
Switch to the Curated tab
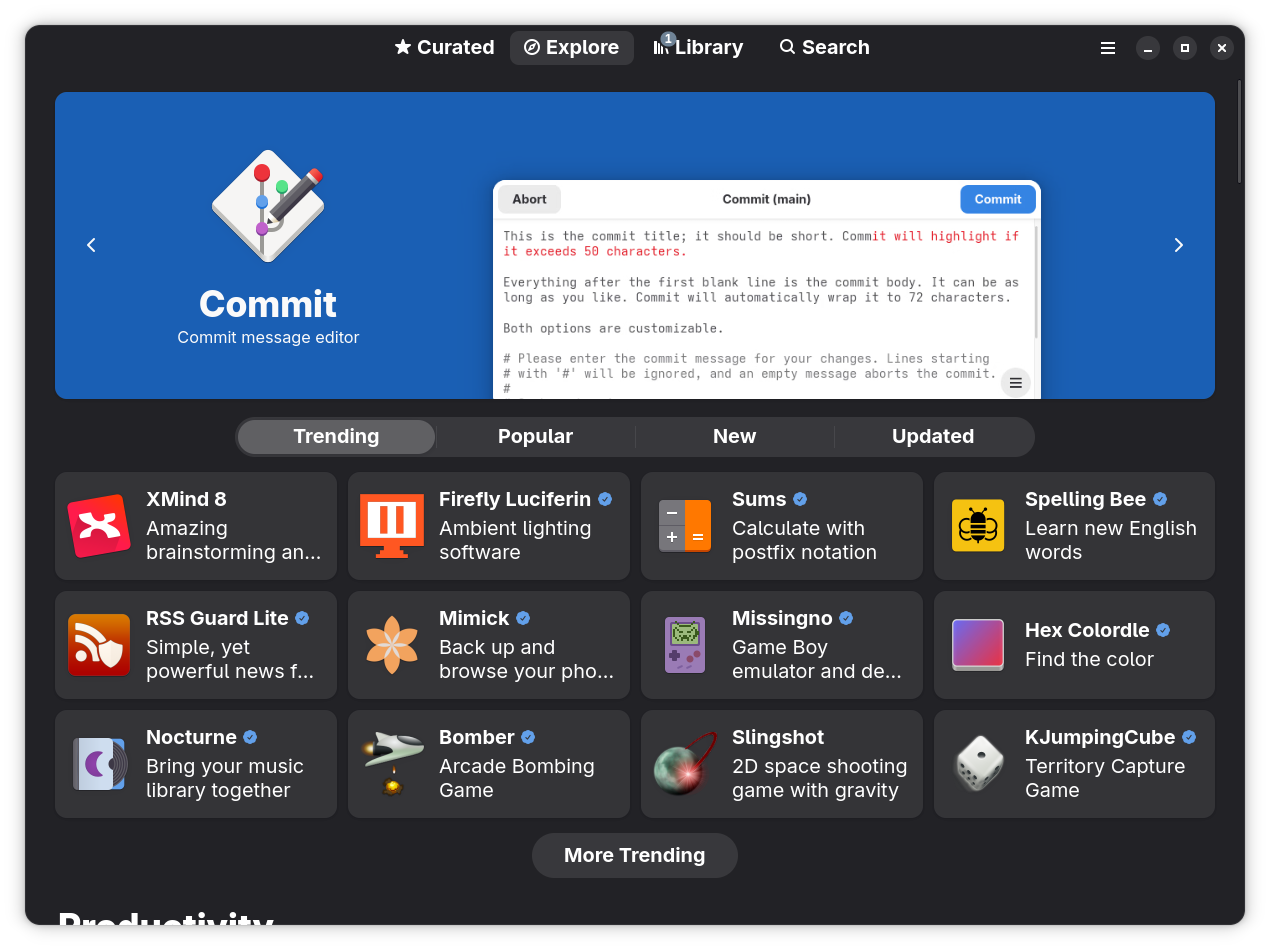pos(444,48)
